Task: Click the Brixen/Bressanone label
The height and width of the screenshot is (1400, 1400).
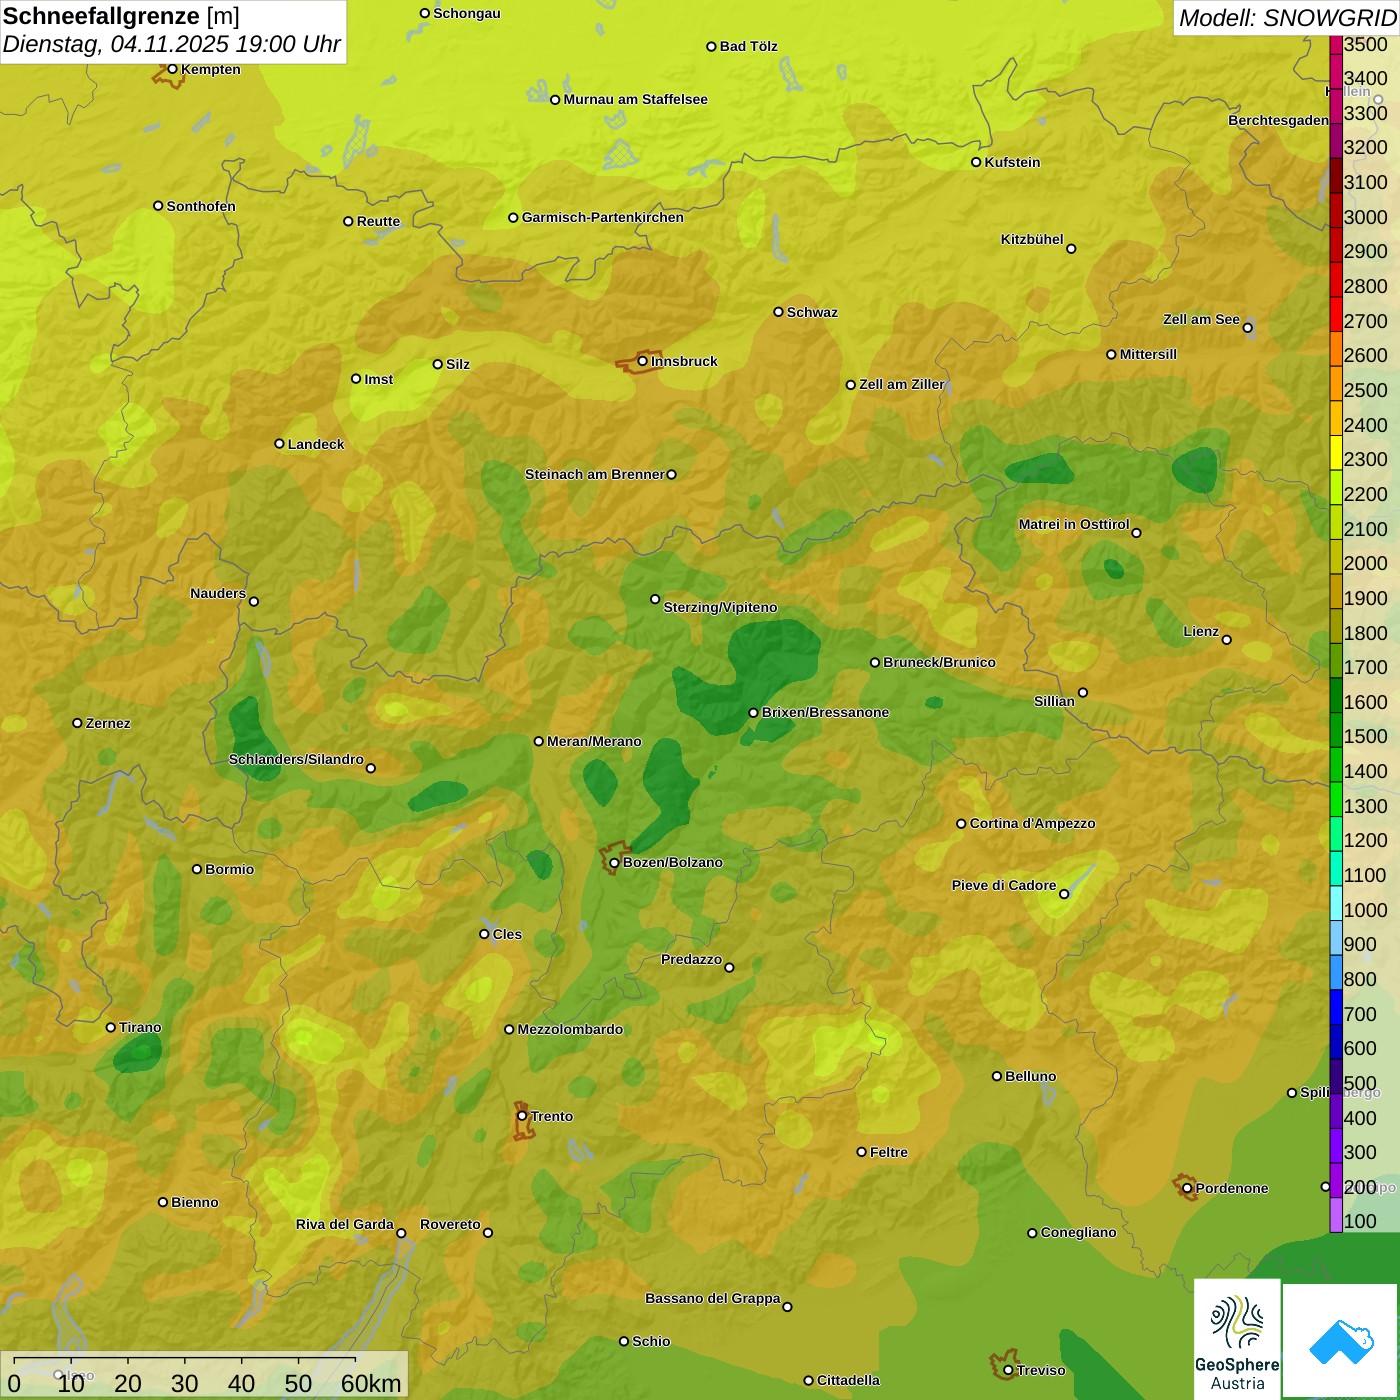Action: [825, 712]
